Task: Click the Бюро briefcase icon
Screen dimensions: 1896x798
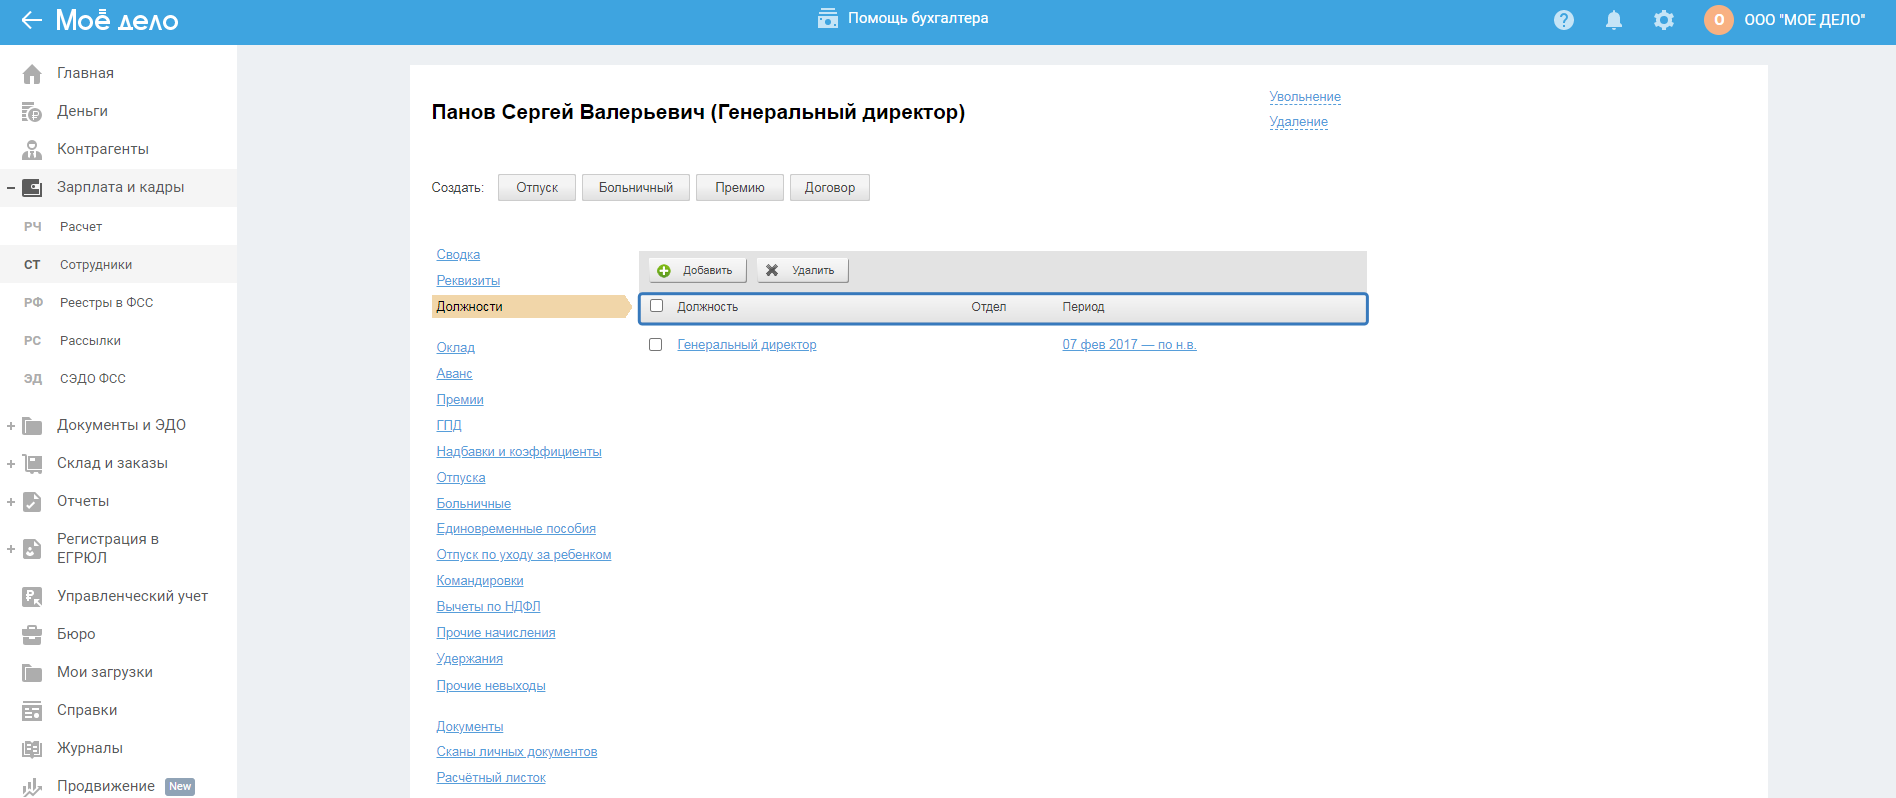Action: pos(32,635)
